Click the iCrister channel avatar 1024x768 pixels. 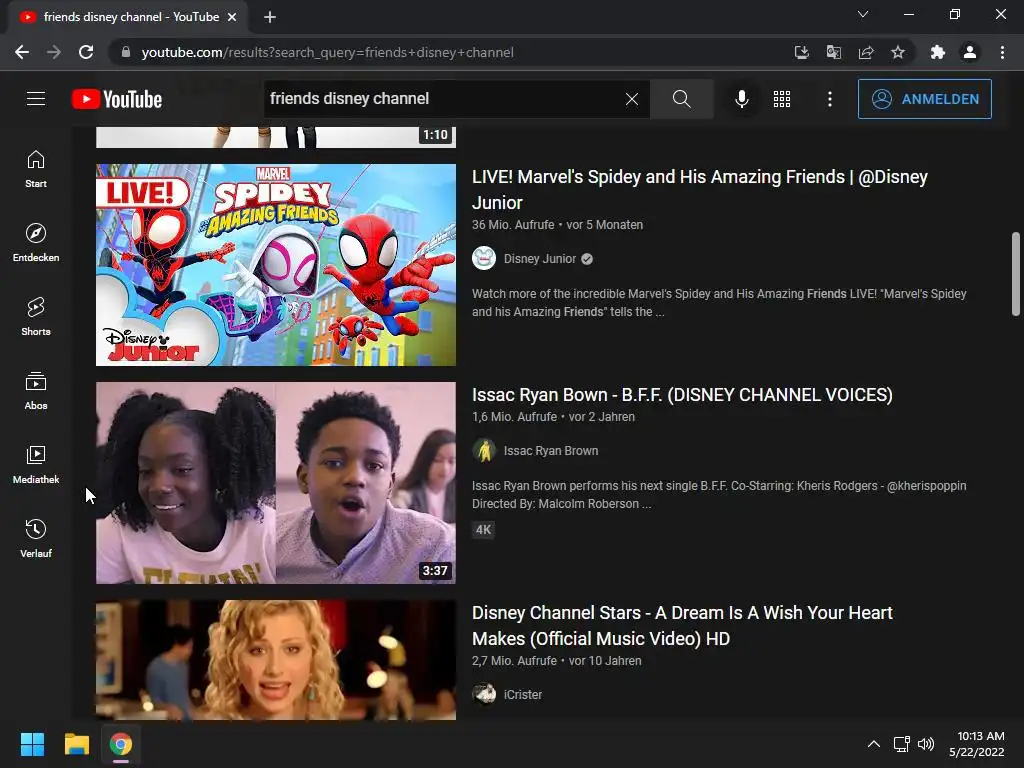484,694
